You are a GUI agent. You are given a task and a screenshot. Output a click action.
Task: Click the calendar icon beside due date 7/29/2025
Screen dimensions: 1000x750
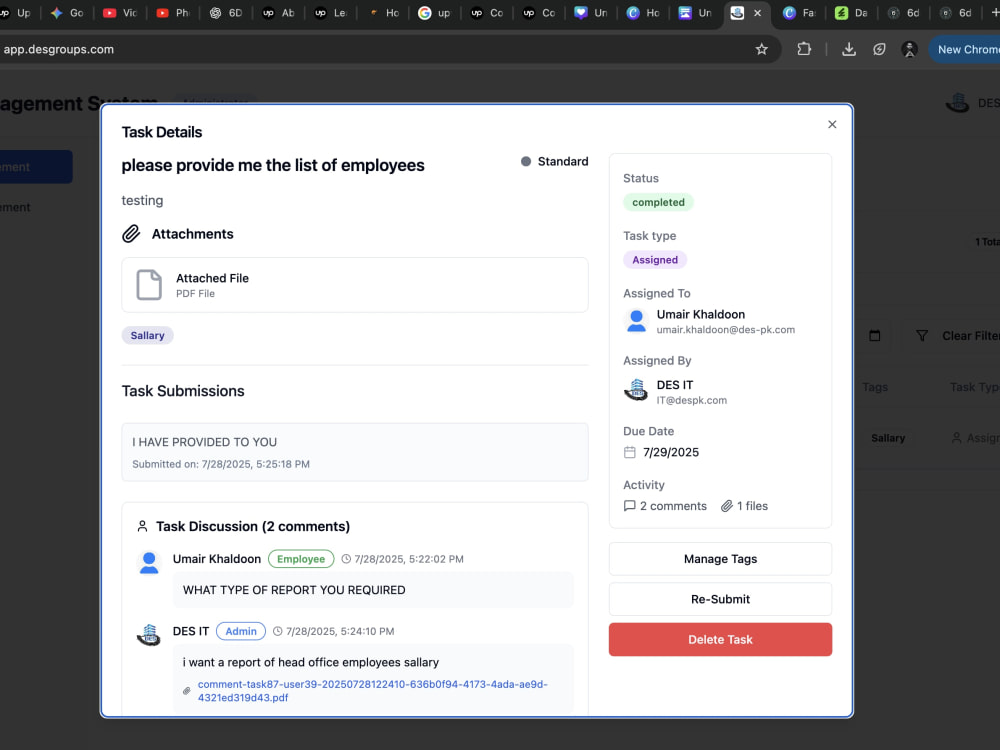pos(629,452)
